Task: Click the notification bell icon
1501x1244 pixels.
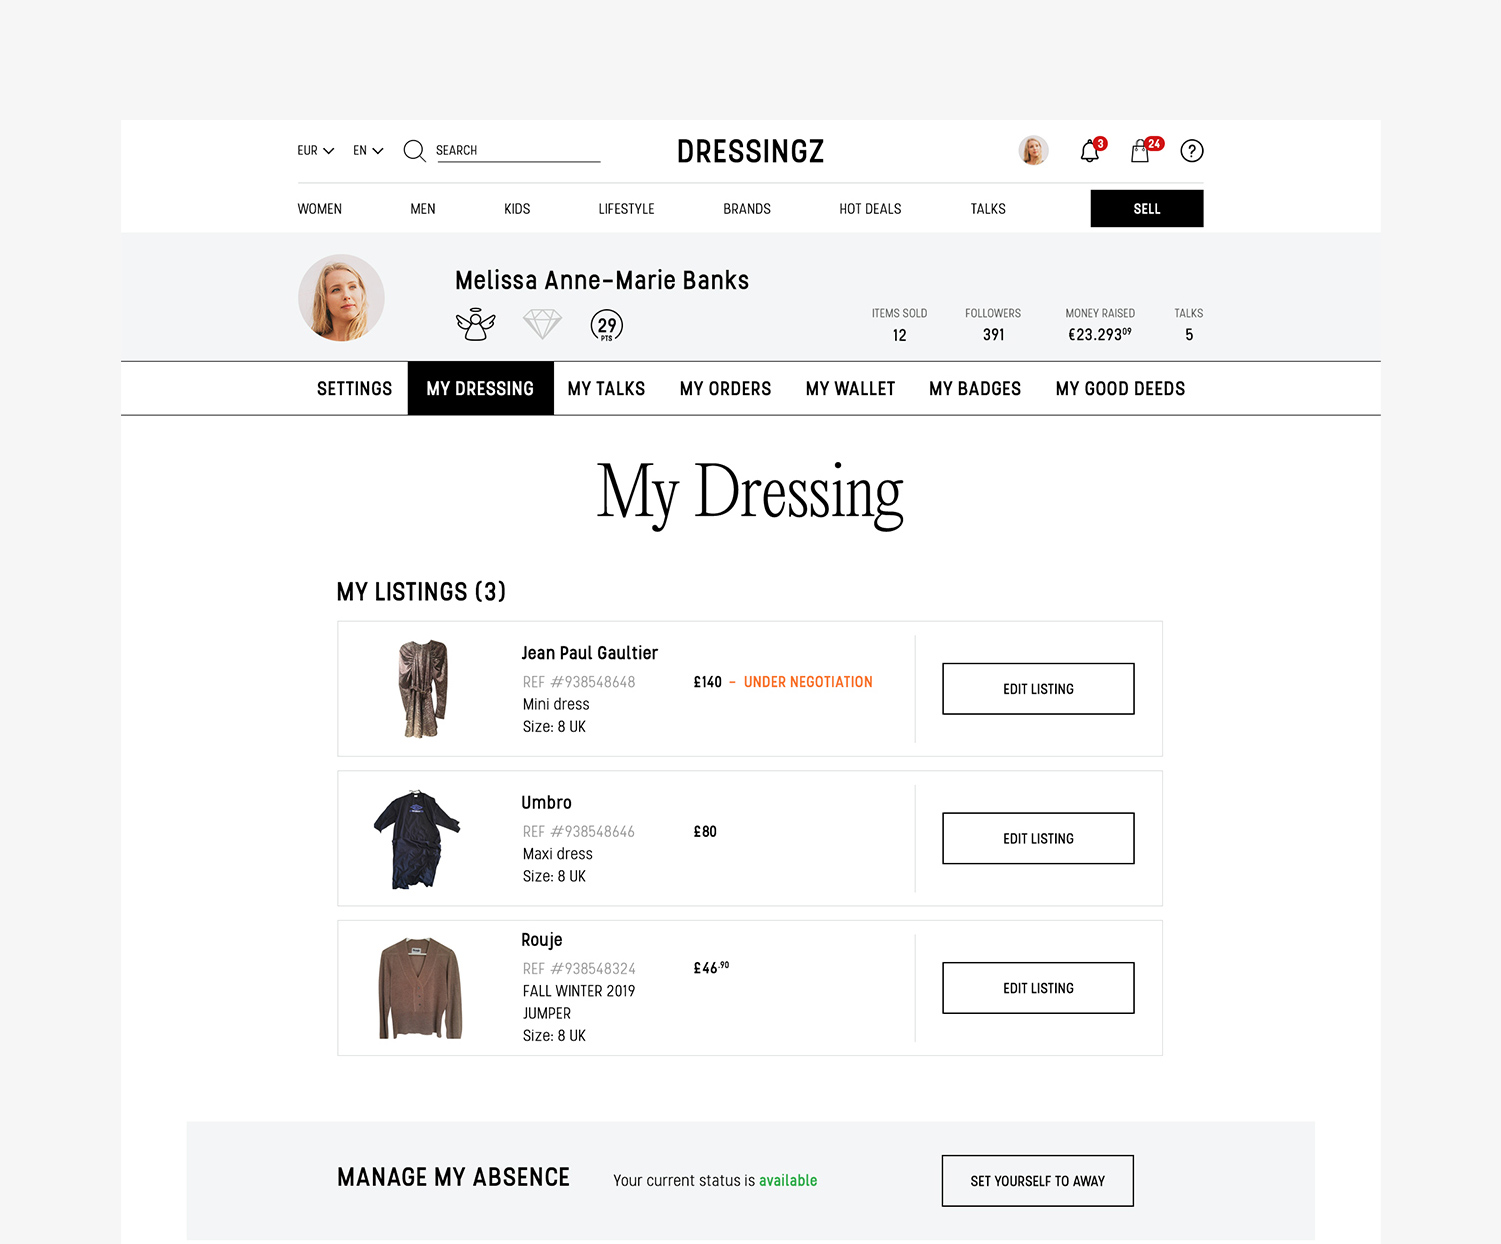Action: 1090,151
